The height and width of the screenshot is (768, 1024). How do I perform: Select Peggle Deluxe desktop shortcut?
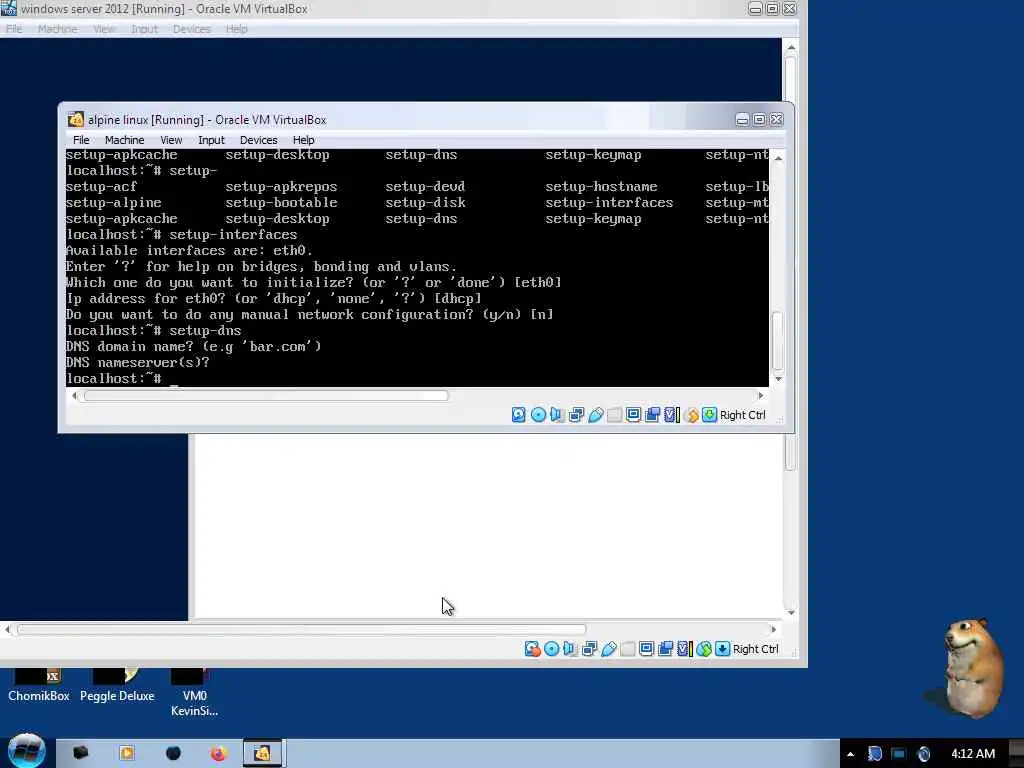117,685
